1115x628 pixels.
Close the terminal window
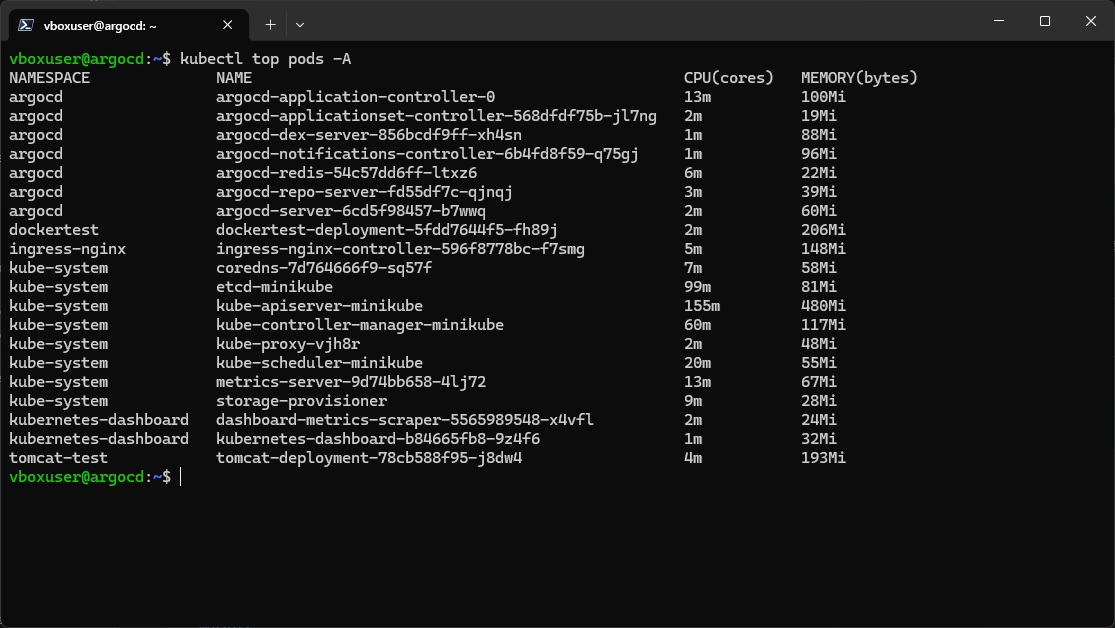pyautogui.click(x=1091, y=21)
